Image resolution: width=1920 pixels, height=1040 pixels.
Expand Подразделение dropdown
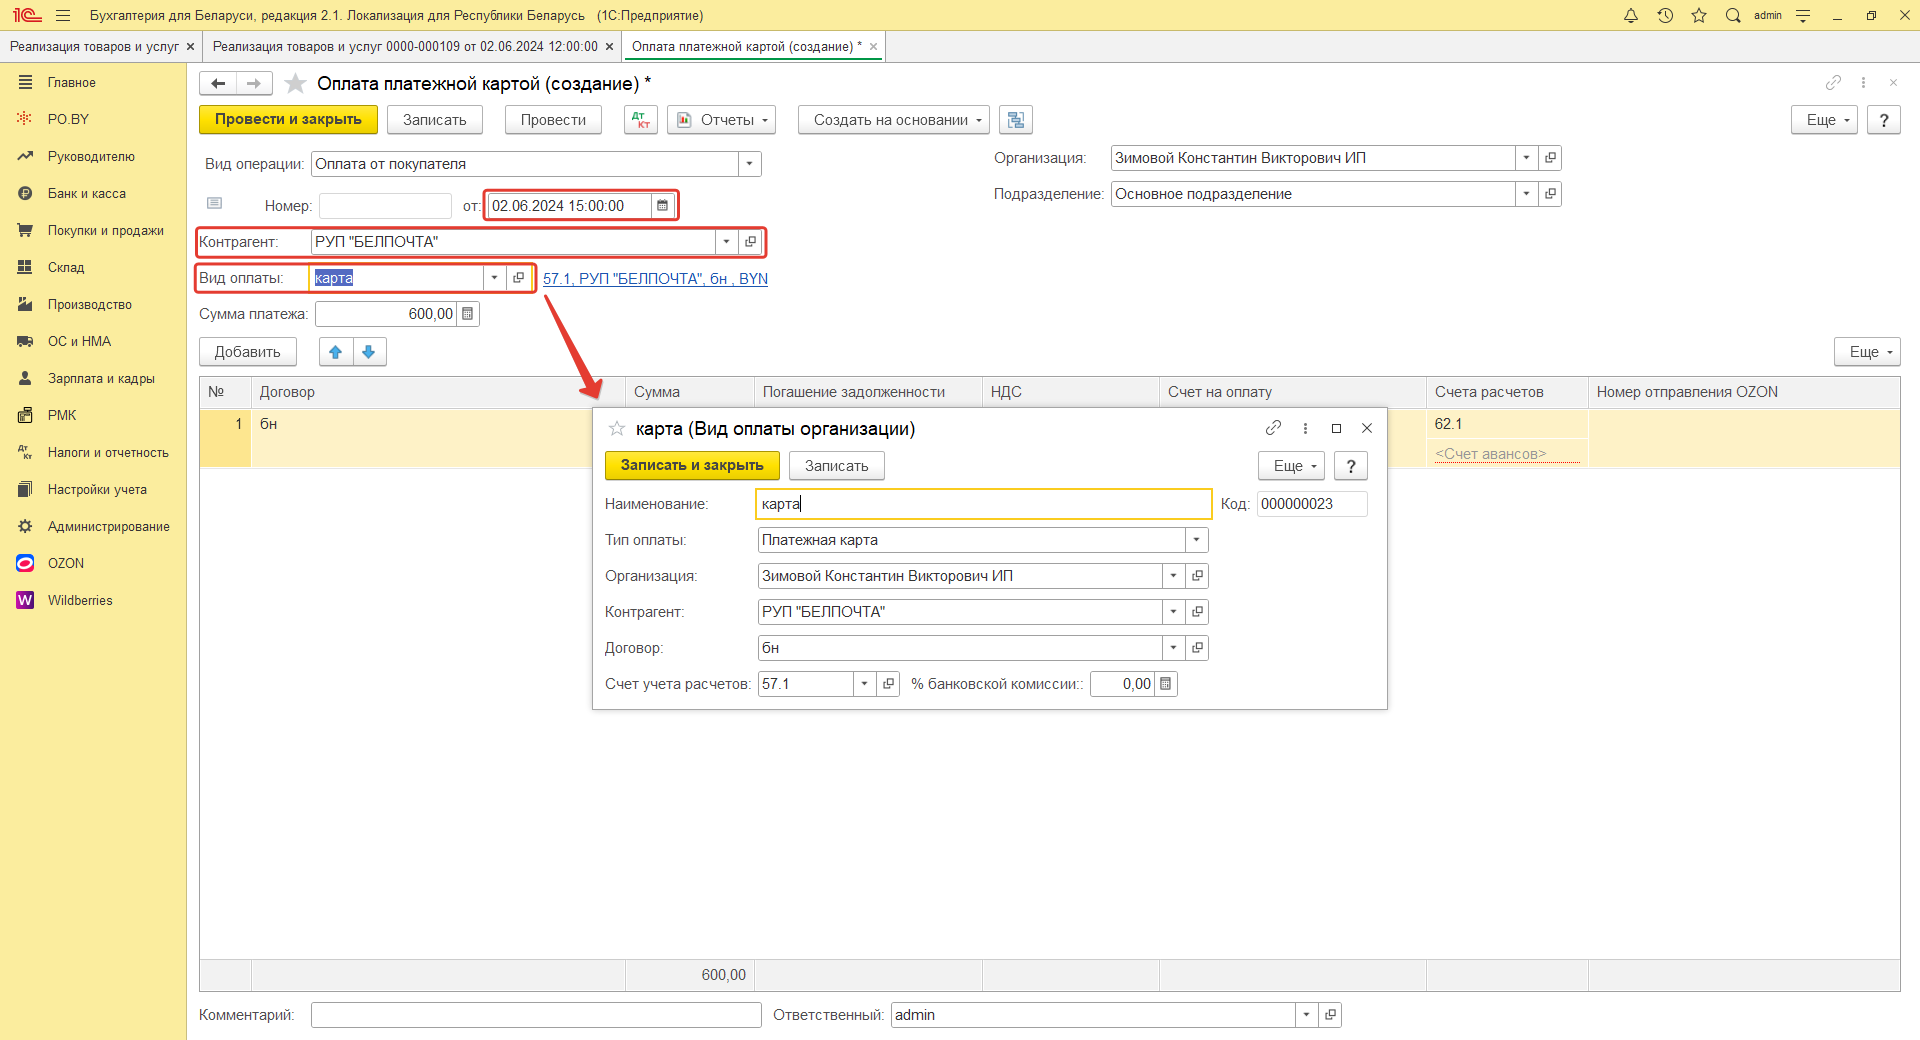pyautogui.click(x=1526, y=194)
